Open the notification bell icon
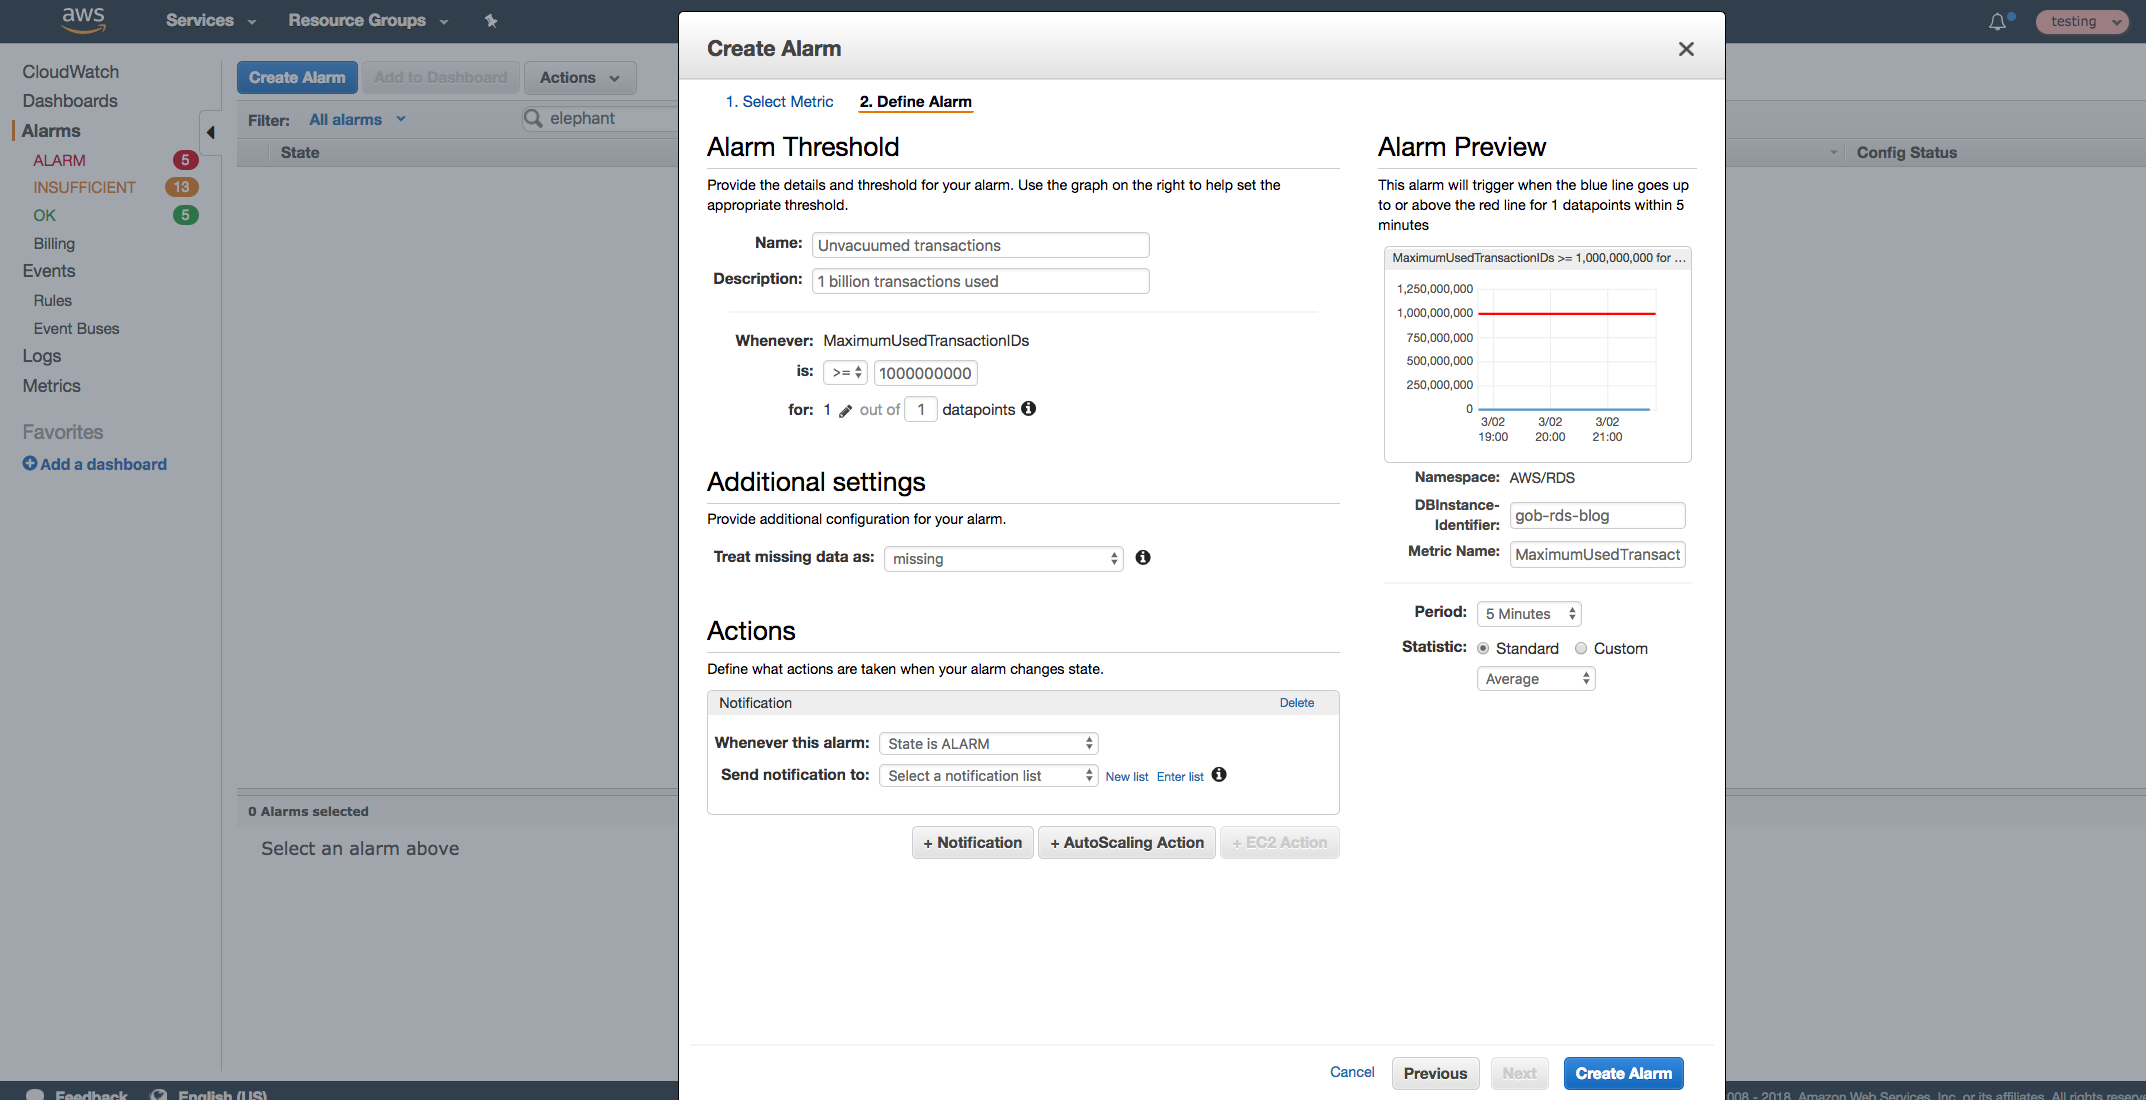This screenshot has height=1100, width=2146. tap(1996, 20)
